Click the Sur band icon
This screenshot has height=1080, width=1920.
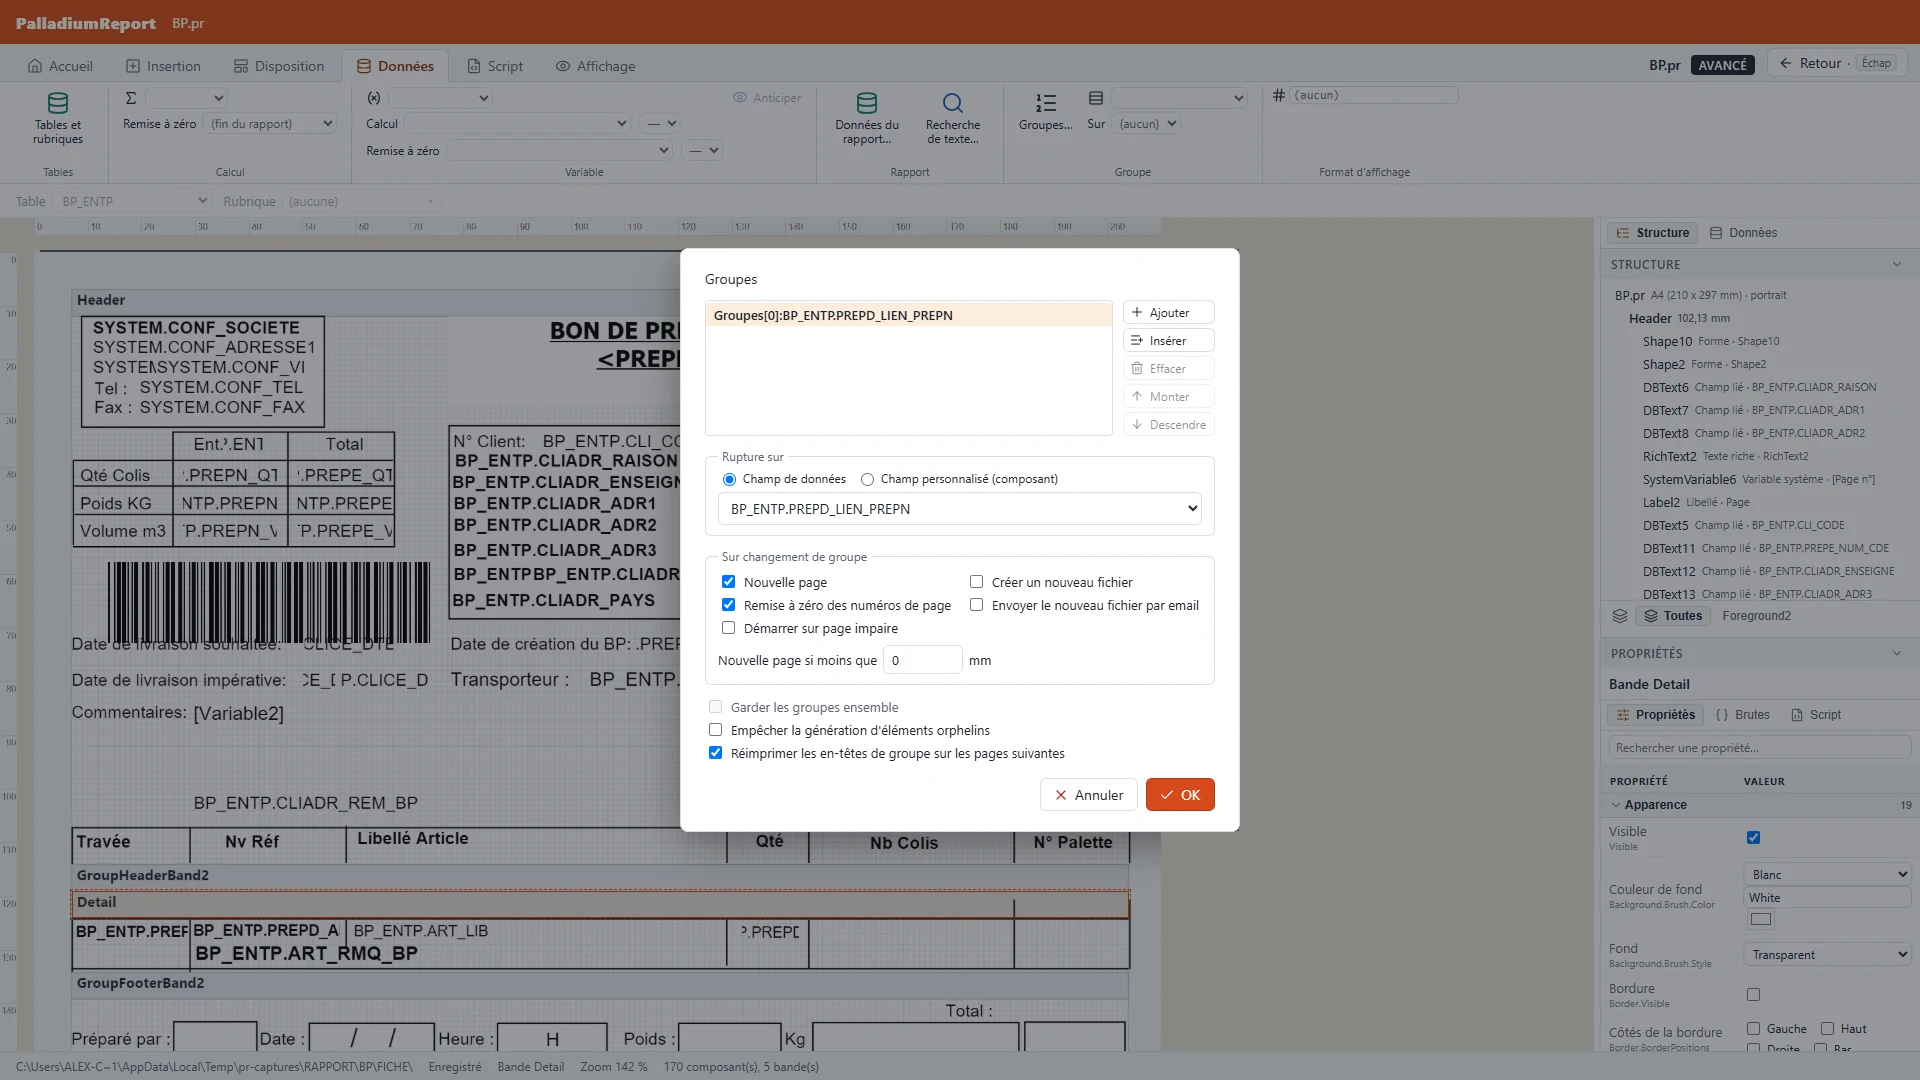1096,98
